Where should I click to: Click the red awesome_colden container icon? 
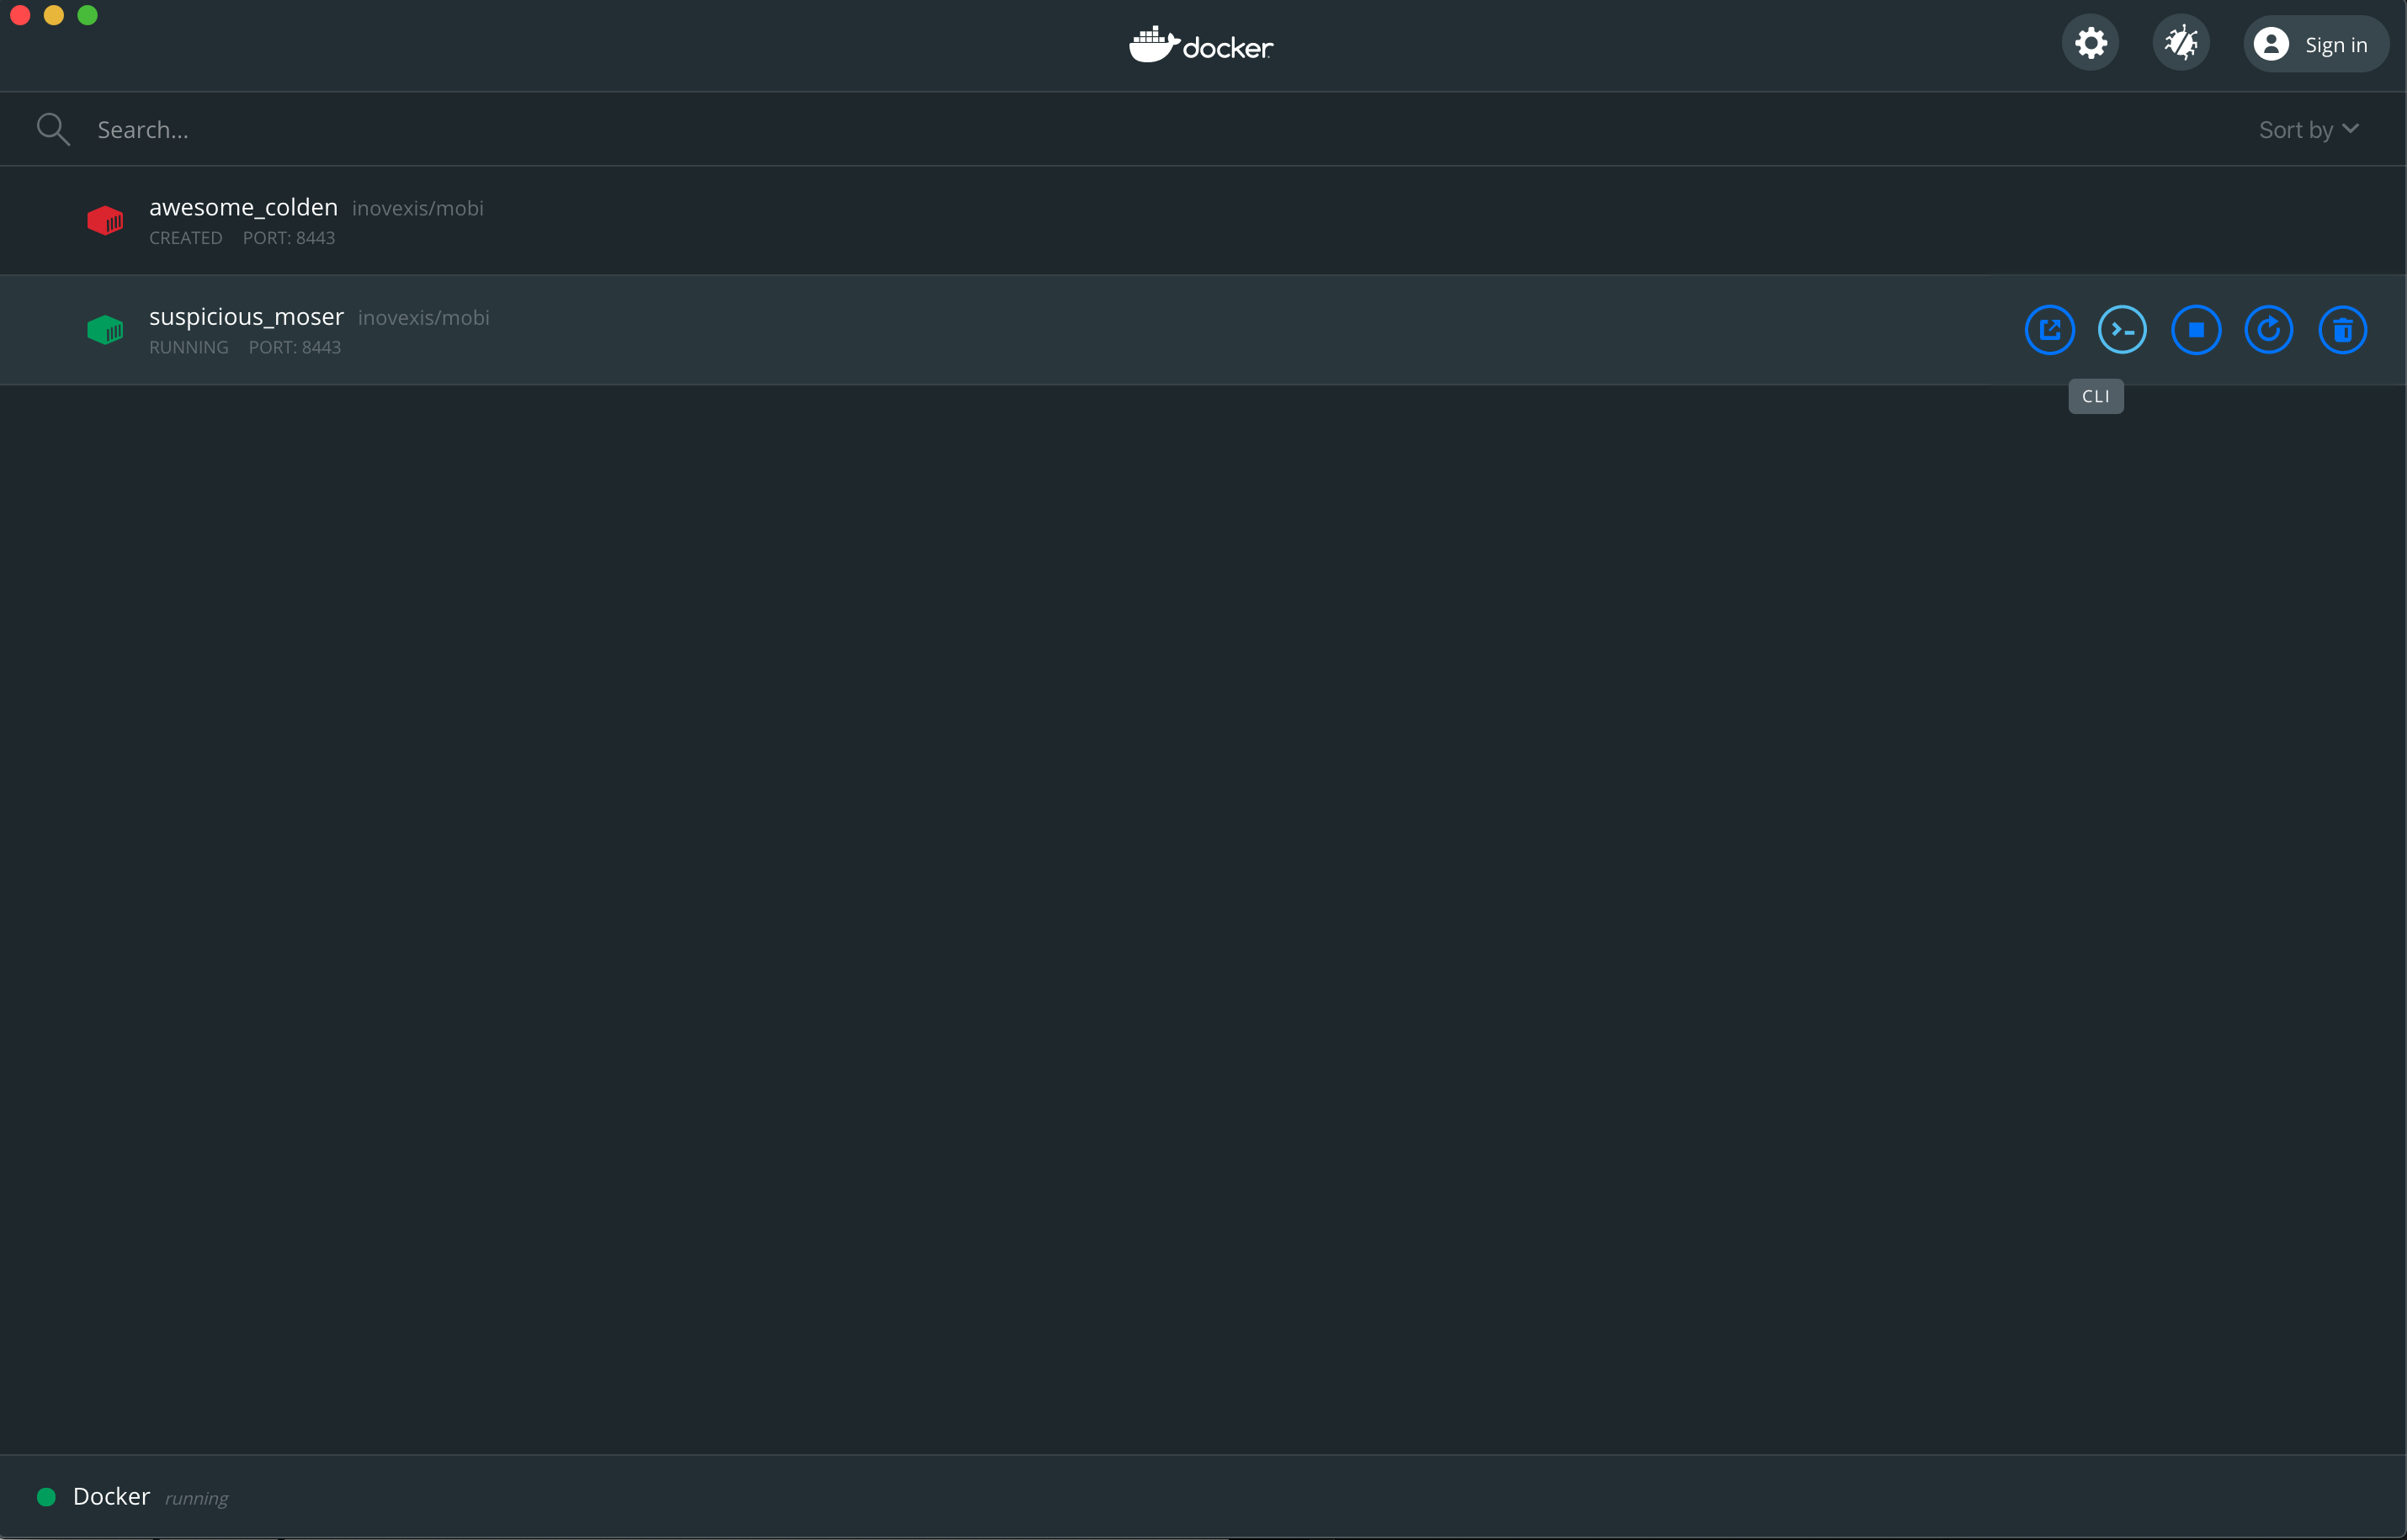tap(105, 220)
